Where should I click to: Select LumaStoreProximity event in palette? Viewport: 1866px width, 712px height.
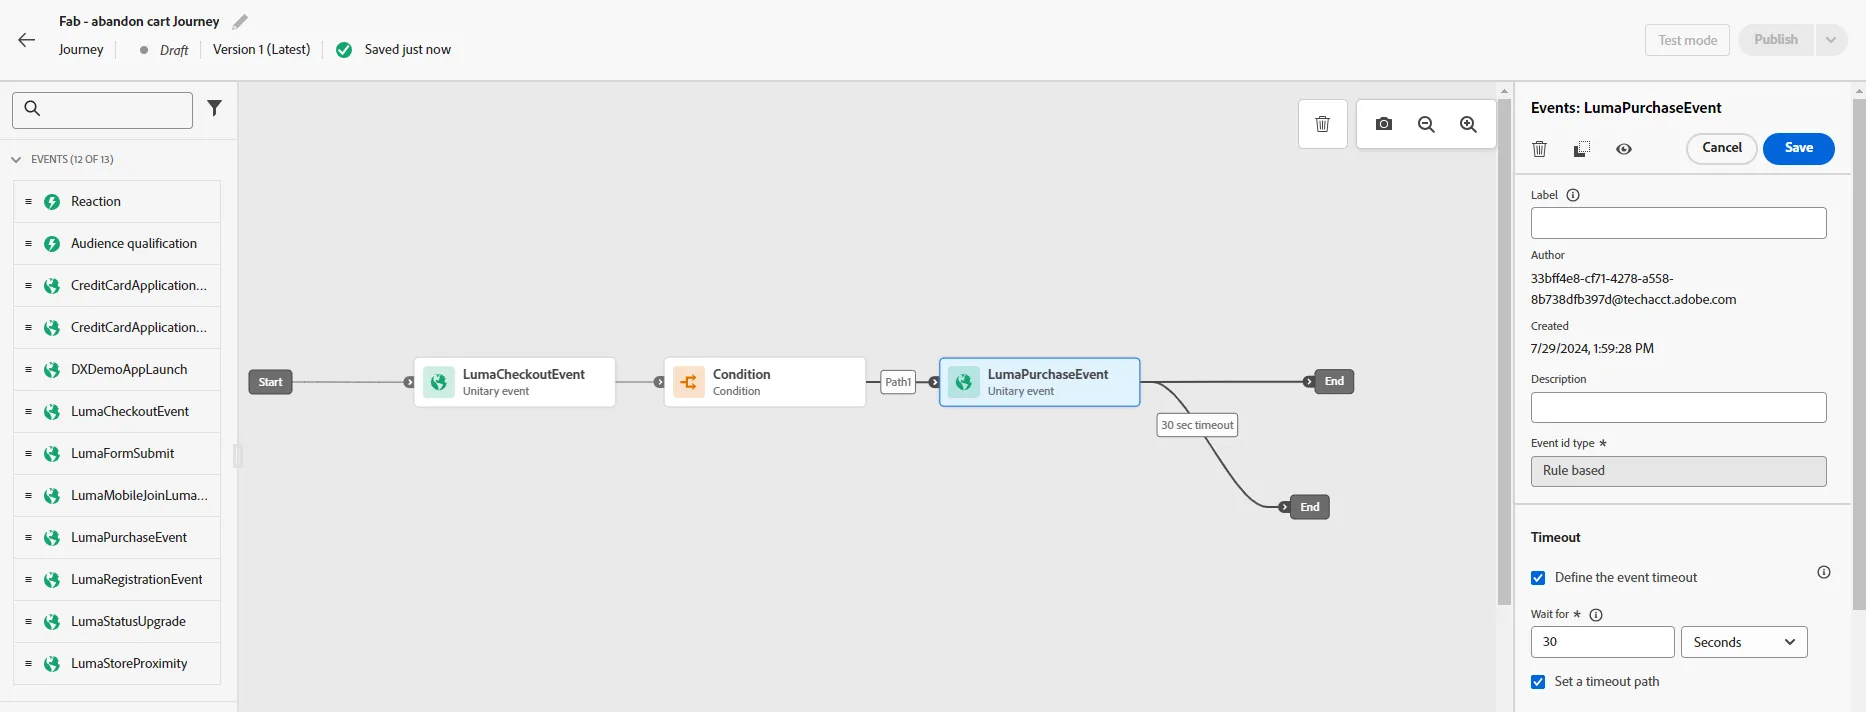[117, 664]
